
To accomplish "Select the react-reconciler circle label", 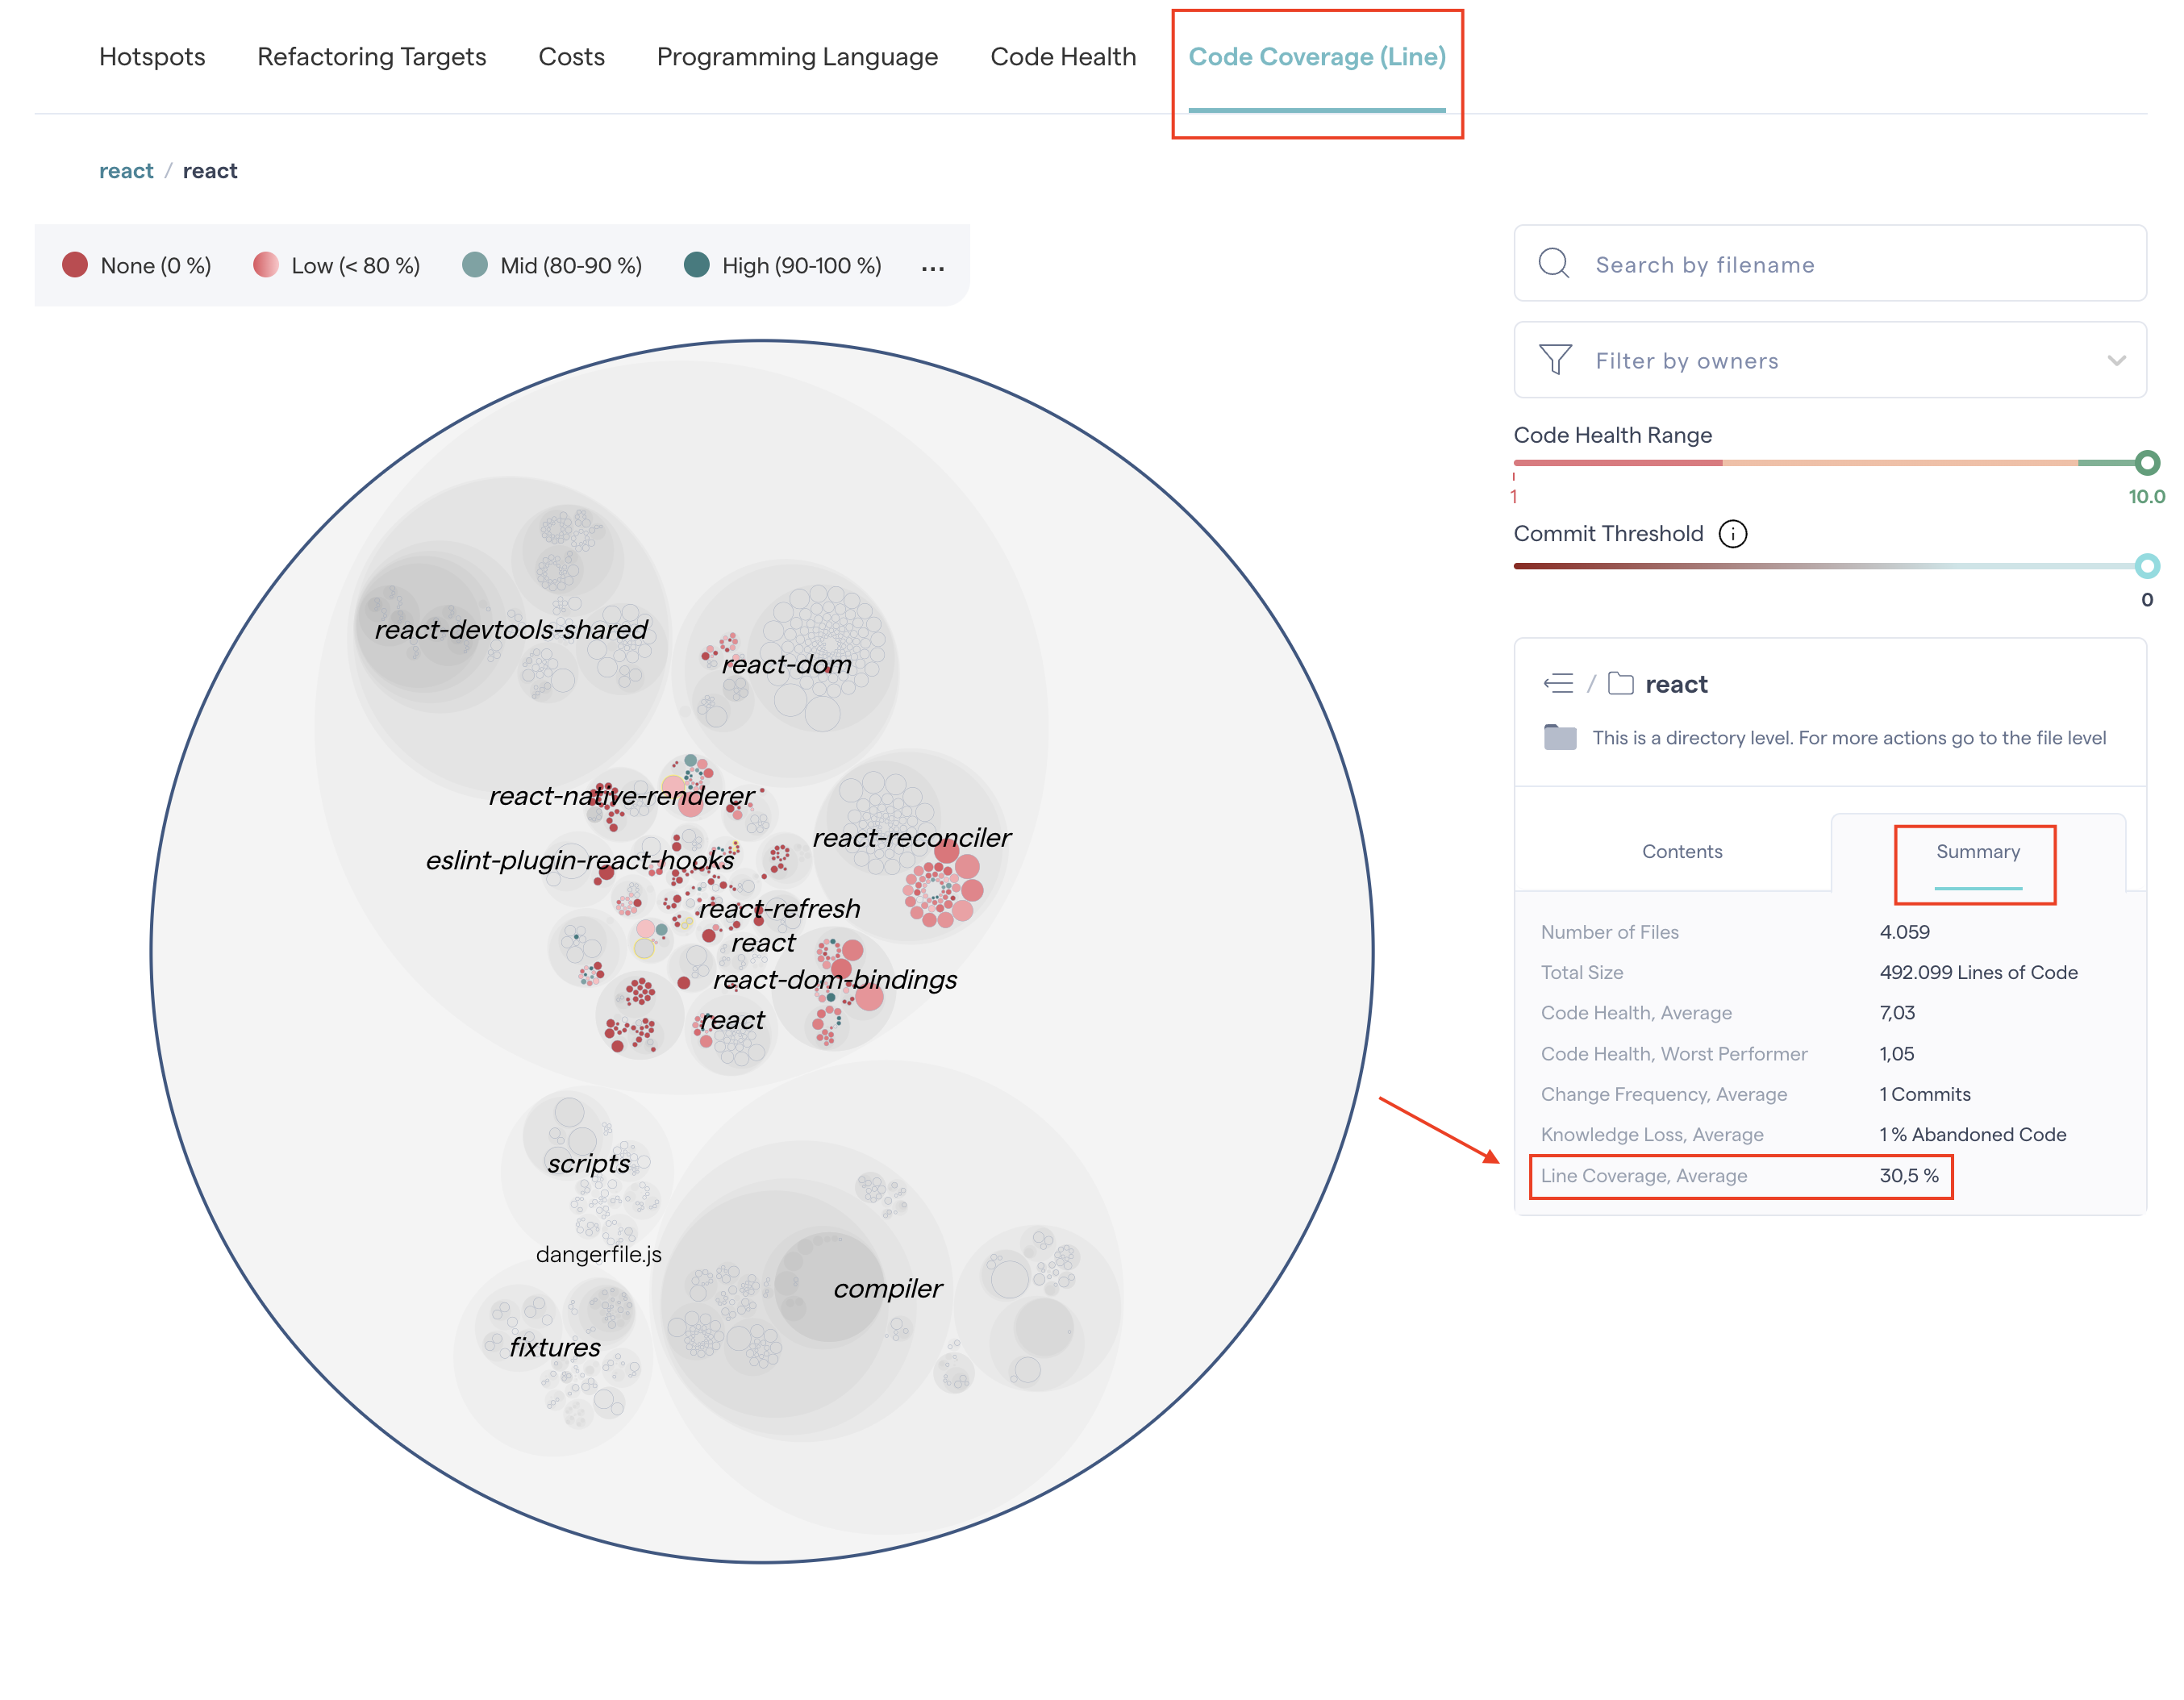I will pos(911,838).
